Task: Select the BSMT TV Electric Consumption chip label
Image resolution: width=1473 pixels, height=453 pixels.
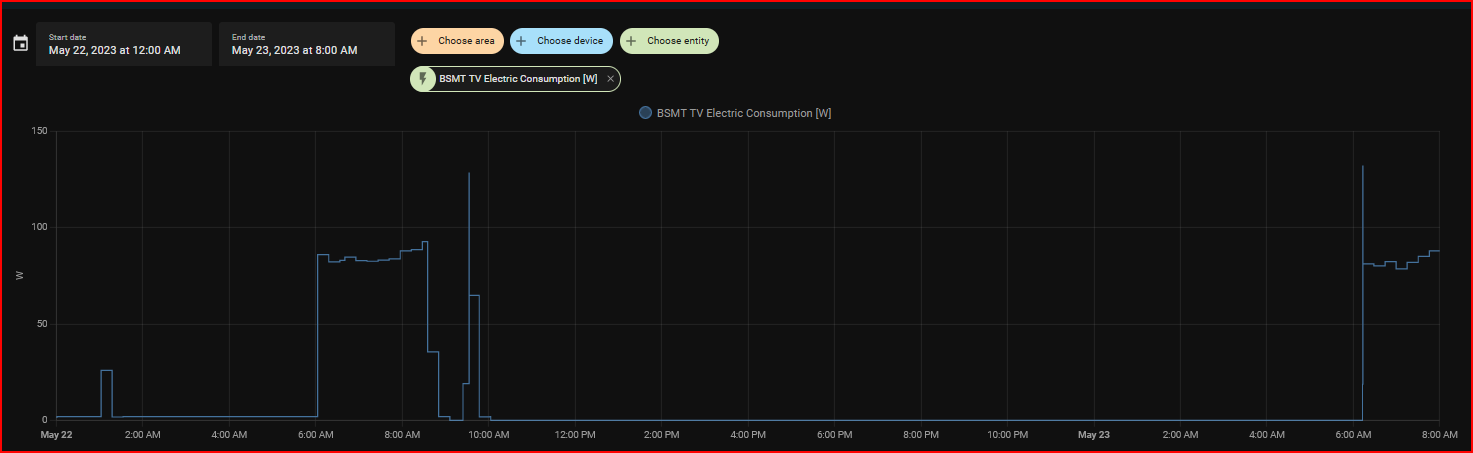Action: pos(518,79)
